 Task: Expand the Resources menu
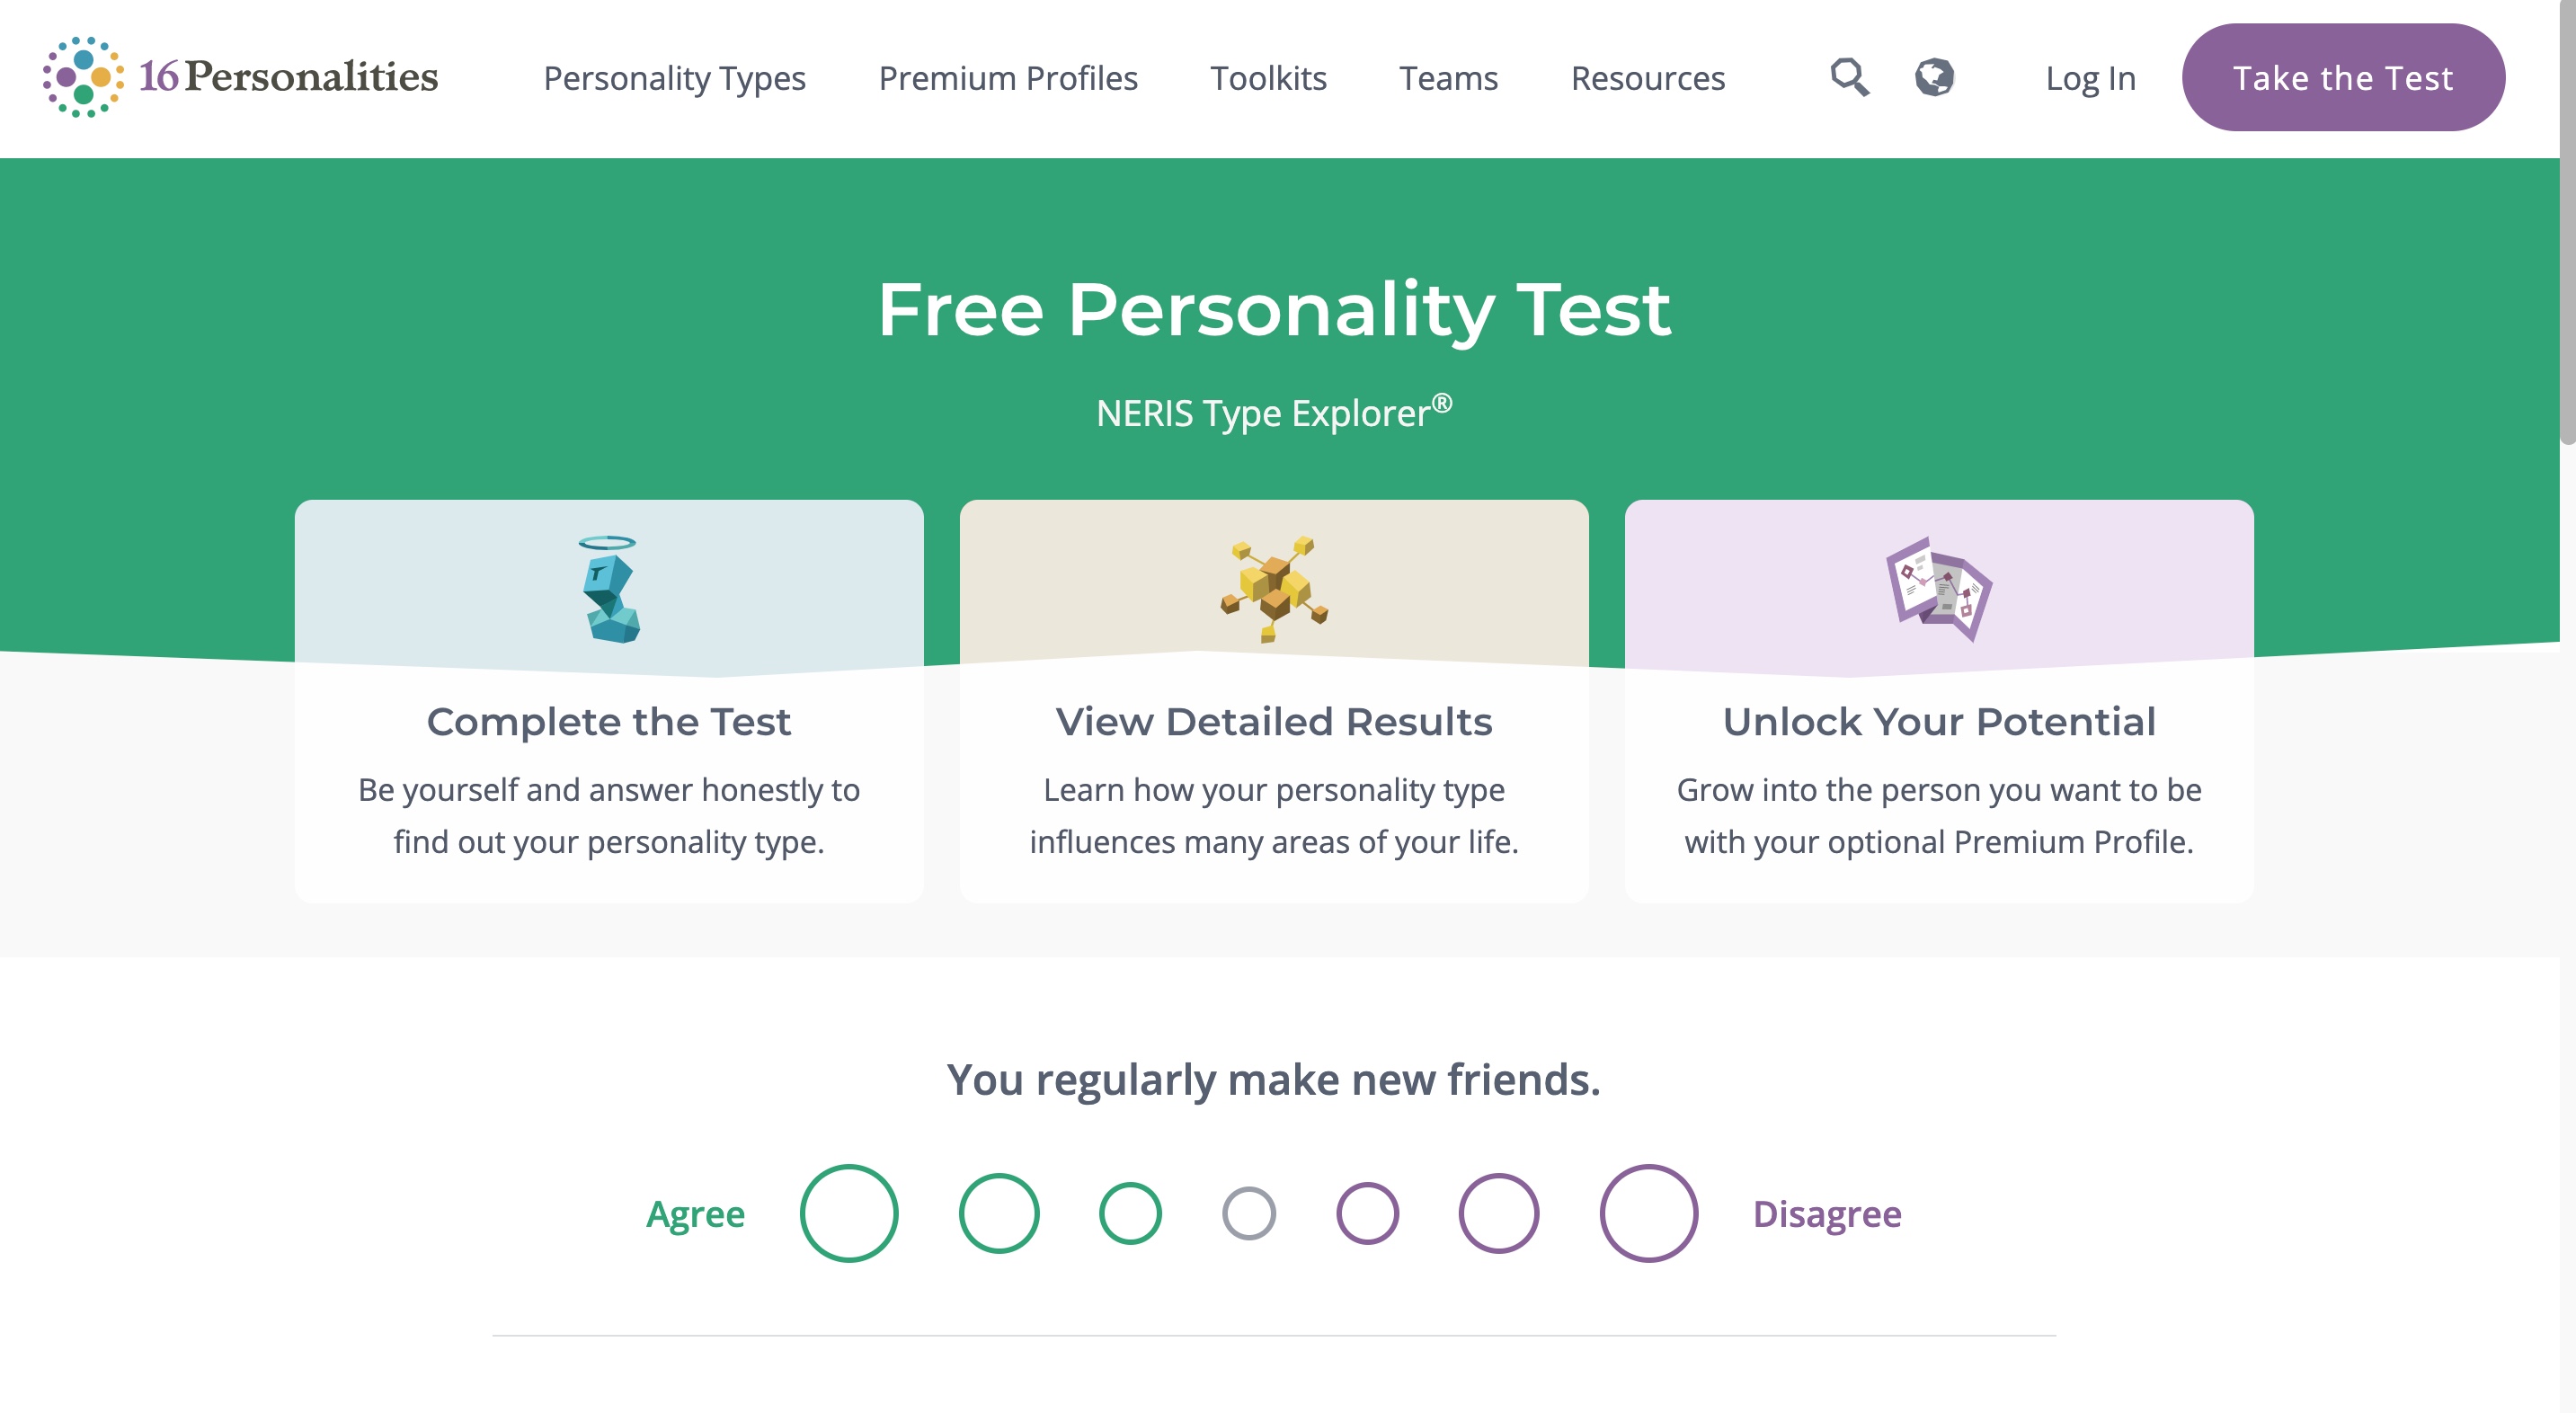point(1648,78)
